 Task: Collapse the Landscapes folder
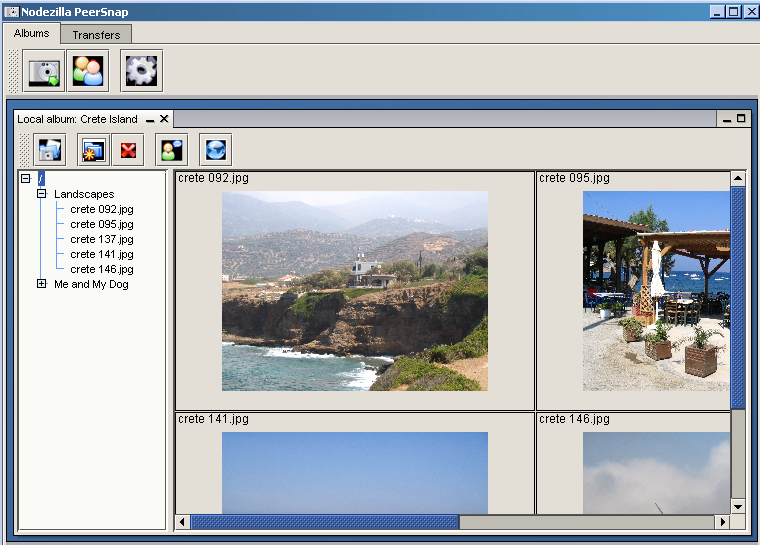pos(42,194)
